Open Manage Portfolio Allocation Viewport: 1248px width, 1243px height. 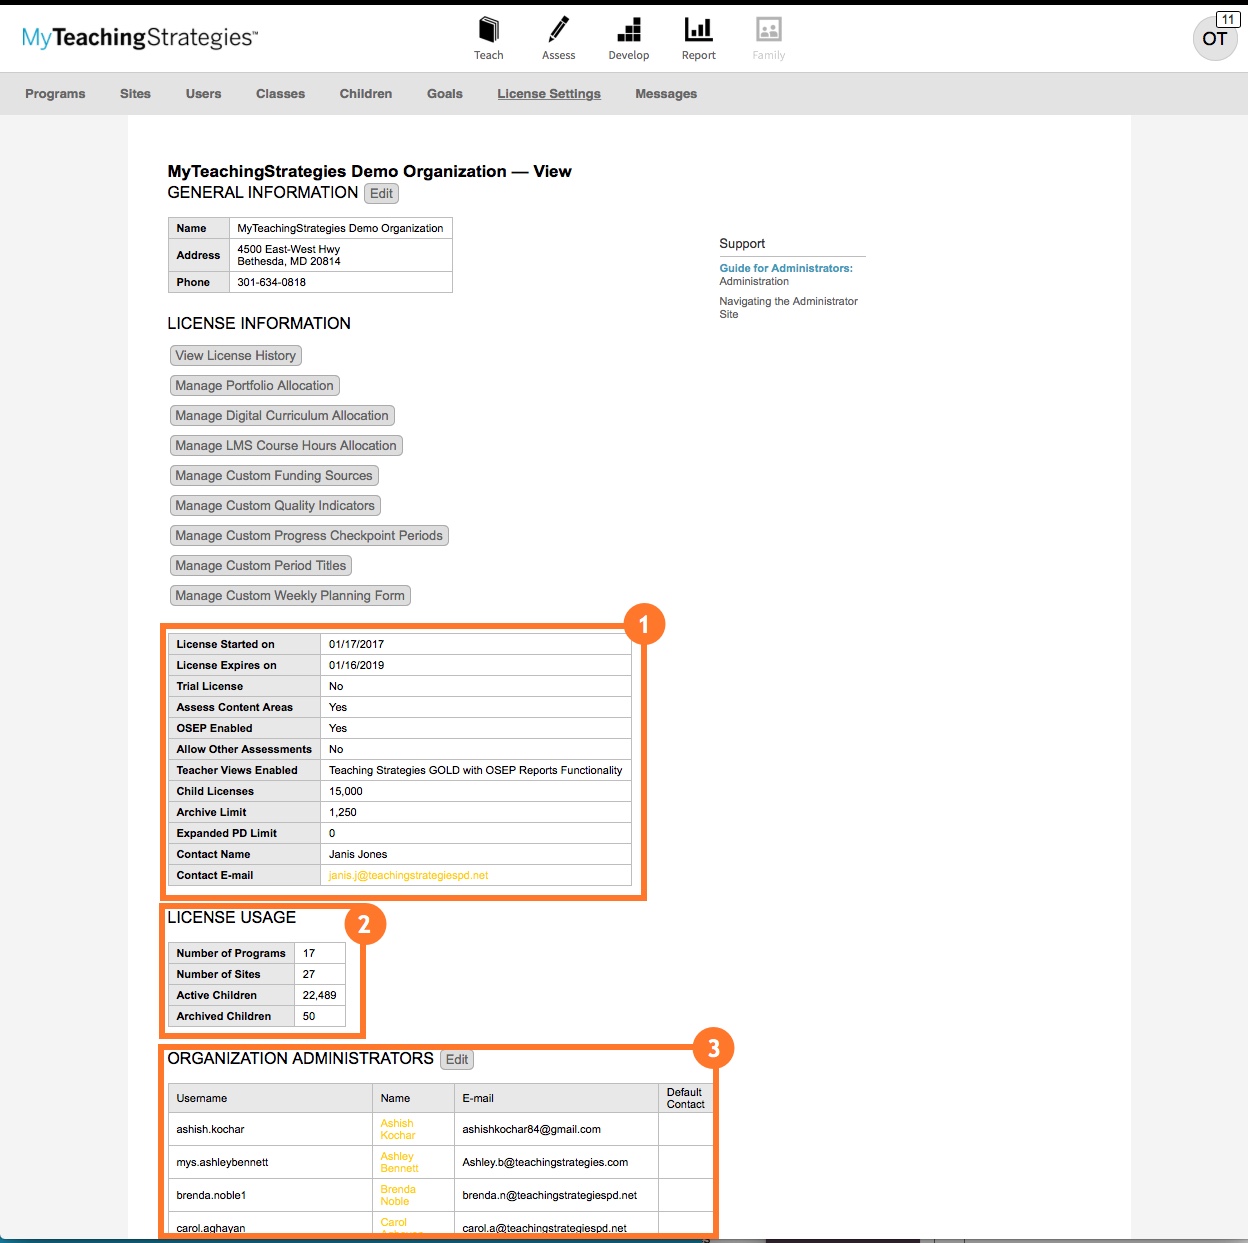pyautogui.click(x=254, y=386)
